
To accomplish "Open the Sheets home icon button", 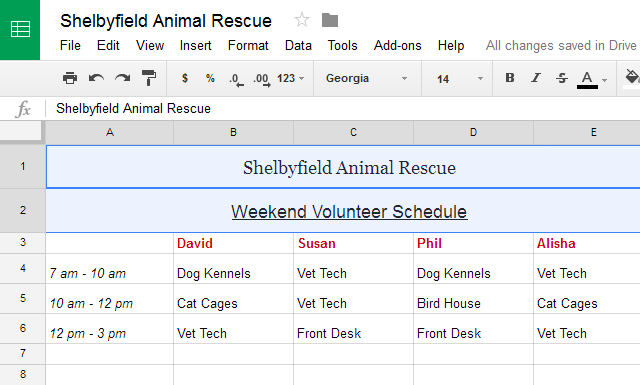I will click(x=20, y=30).
